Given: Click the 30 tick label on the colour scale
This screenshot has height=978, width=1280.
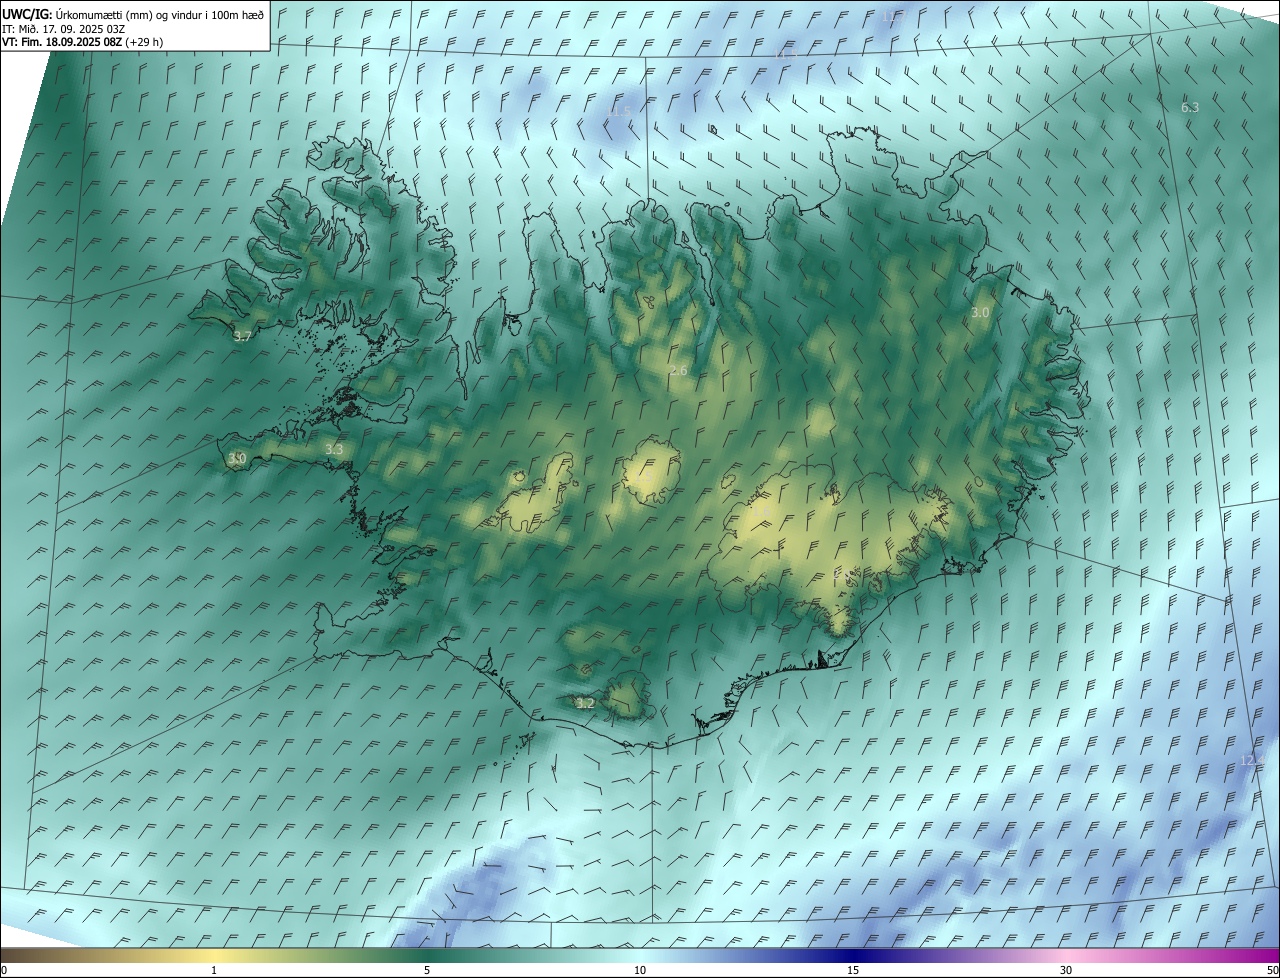Looking at the screenshot, I should 1066,970.
